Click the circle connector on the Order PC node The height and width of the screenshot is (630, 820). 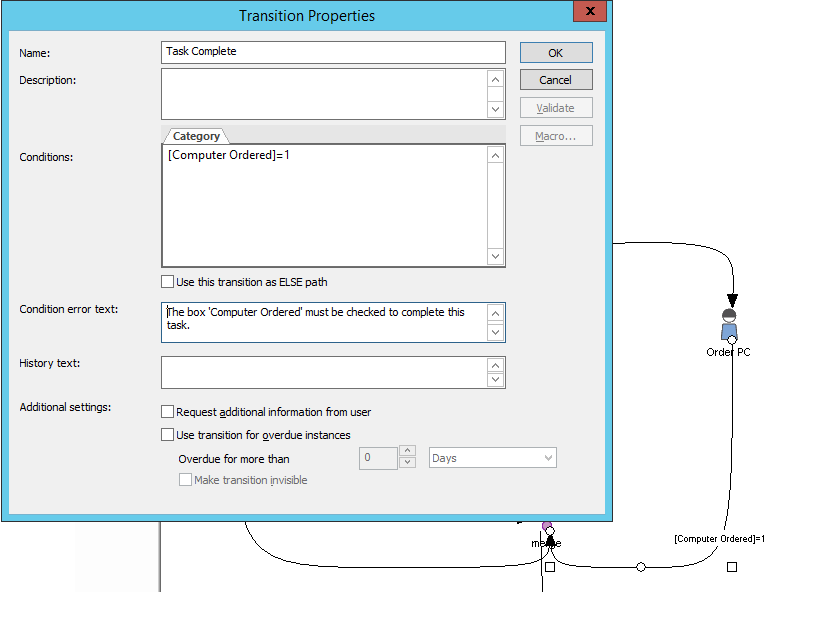click(x=731, y=340)
